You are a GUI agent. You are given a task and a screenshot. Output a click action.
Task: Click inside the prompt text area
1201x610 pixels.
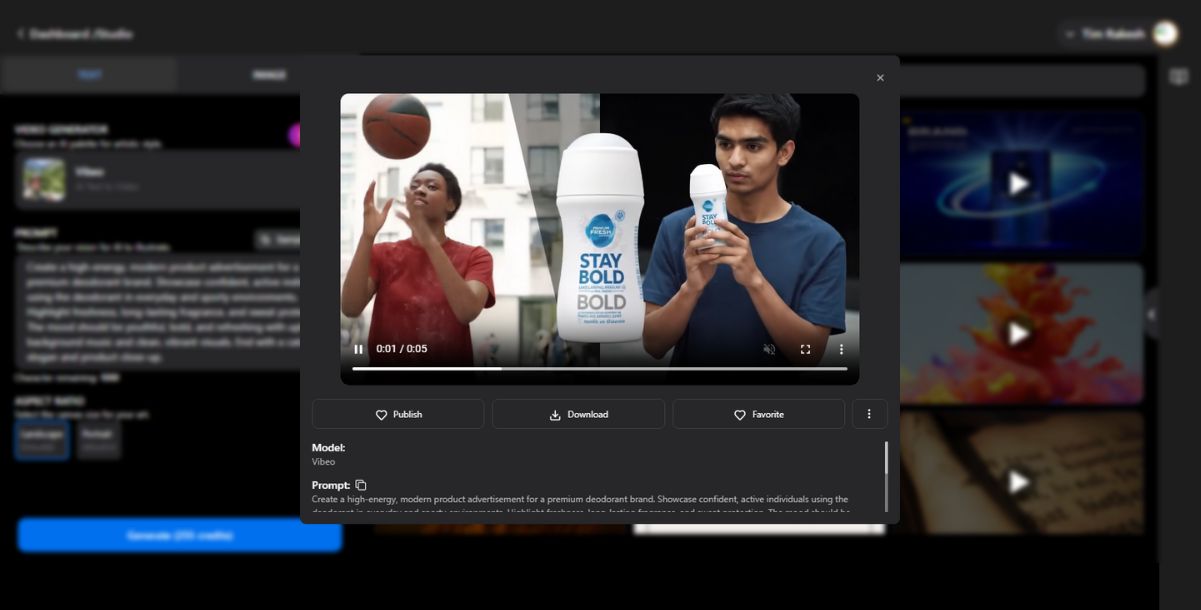tap(158, 312)
